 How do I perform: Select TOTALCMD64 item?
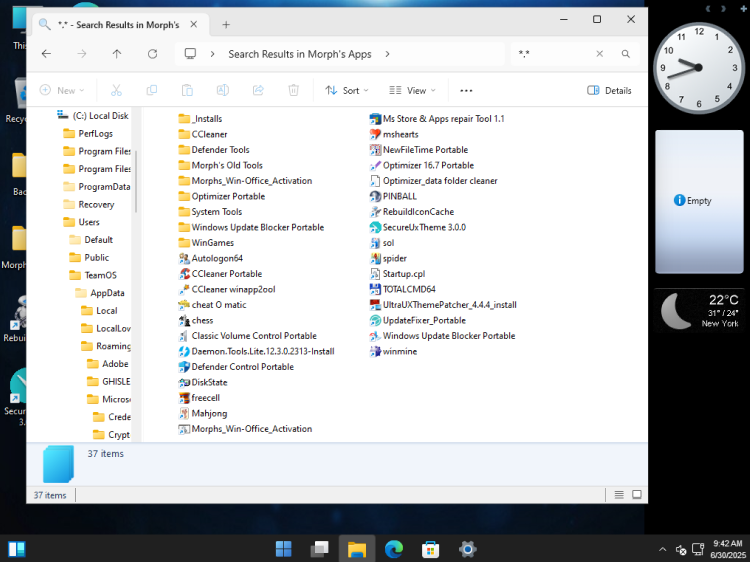[x=403, y=289]
